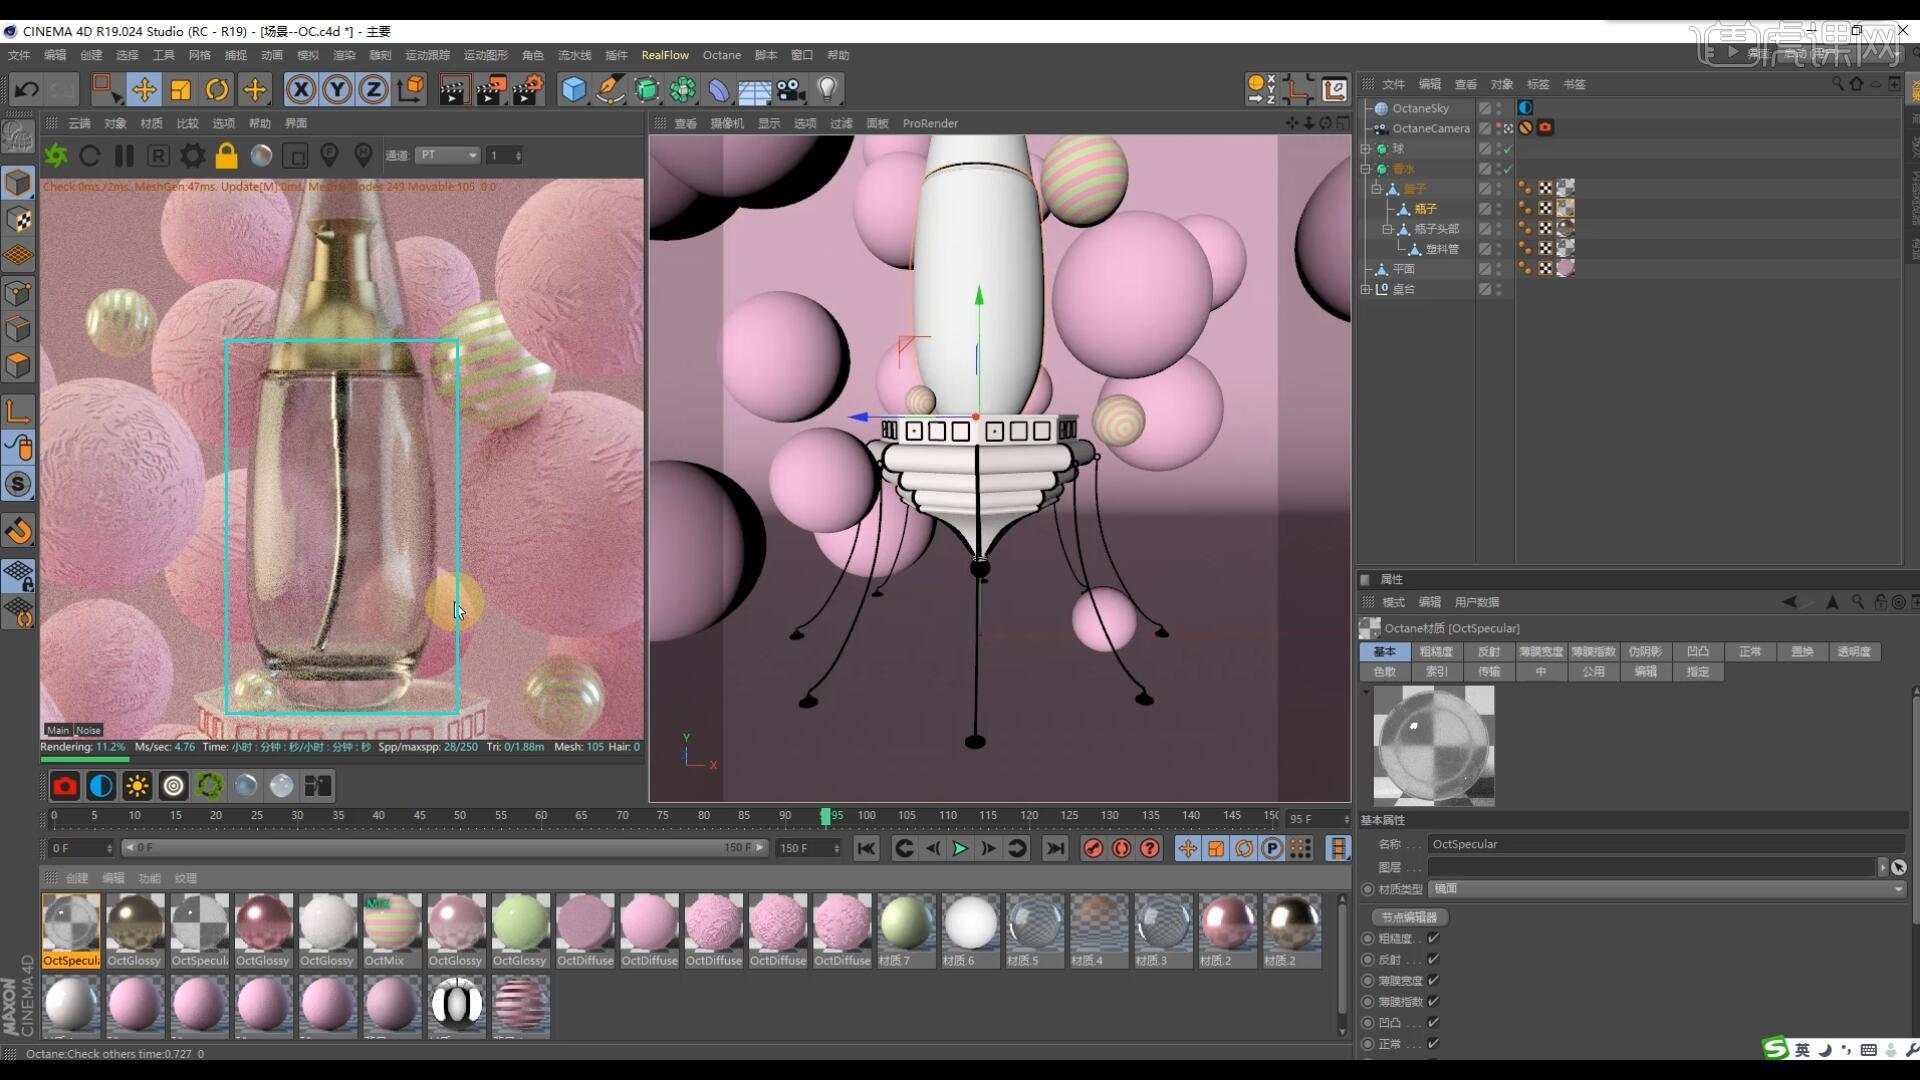This screenshot has width=1920, height=1080.
Task: Open the PT mode dropdown in live viewer
Action: [447, 155]
